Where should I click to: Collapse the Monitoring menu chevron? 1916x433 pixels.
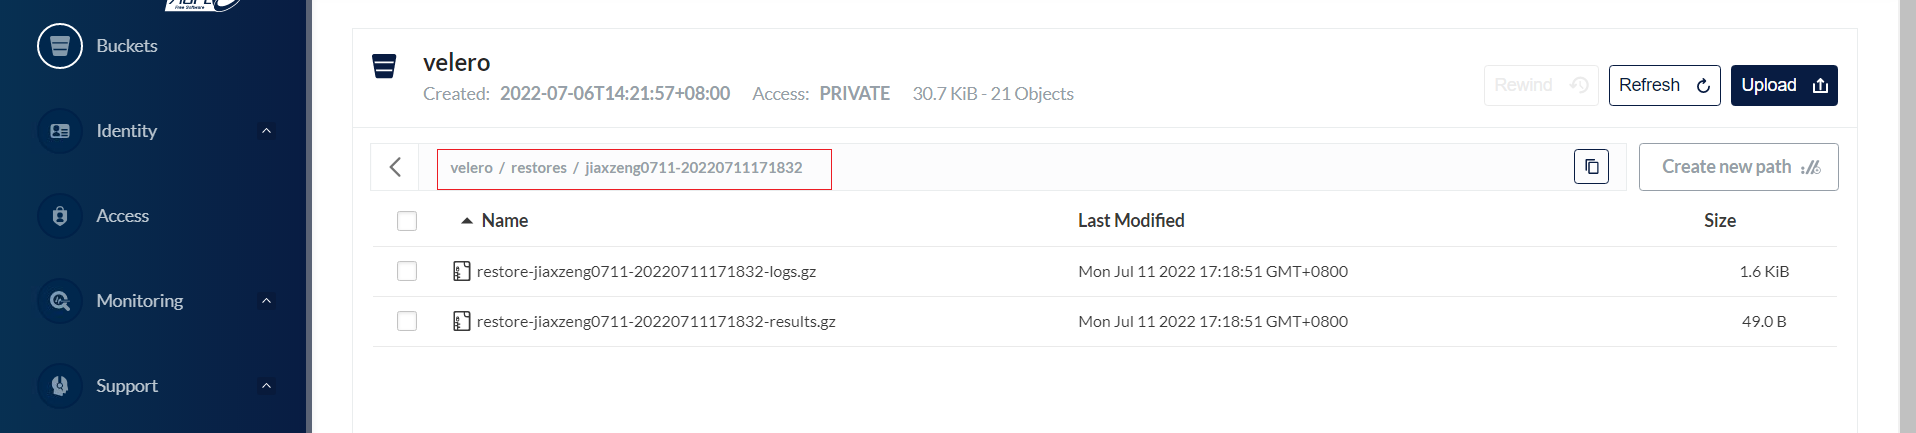coord(266,301)
